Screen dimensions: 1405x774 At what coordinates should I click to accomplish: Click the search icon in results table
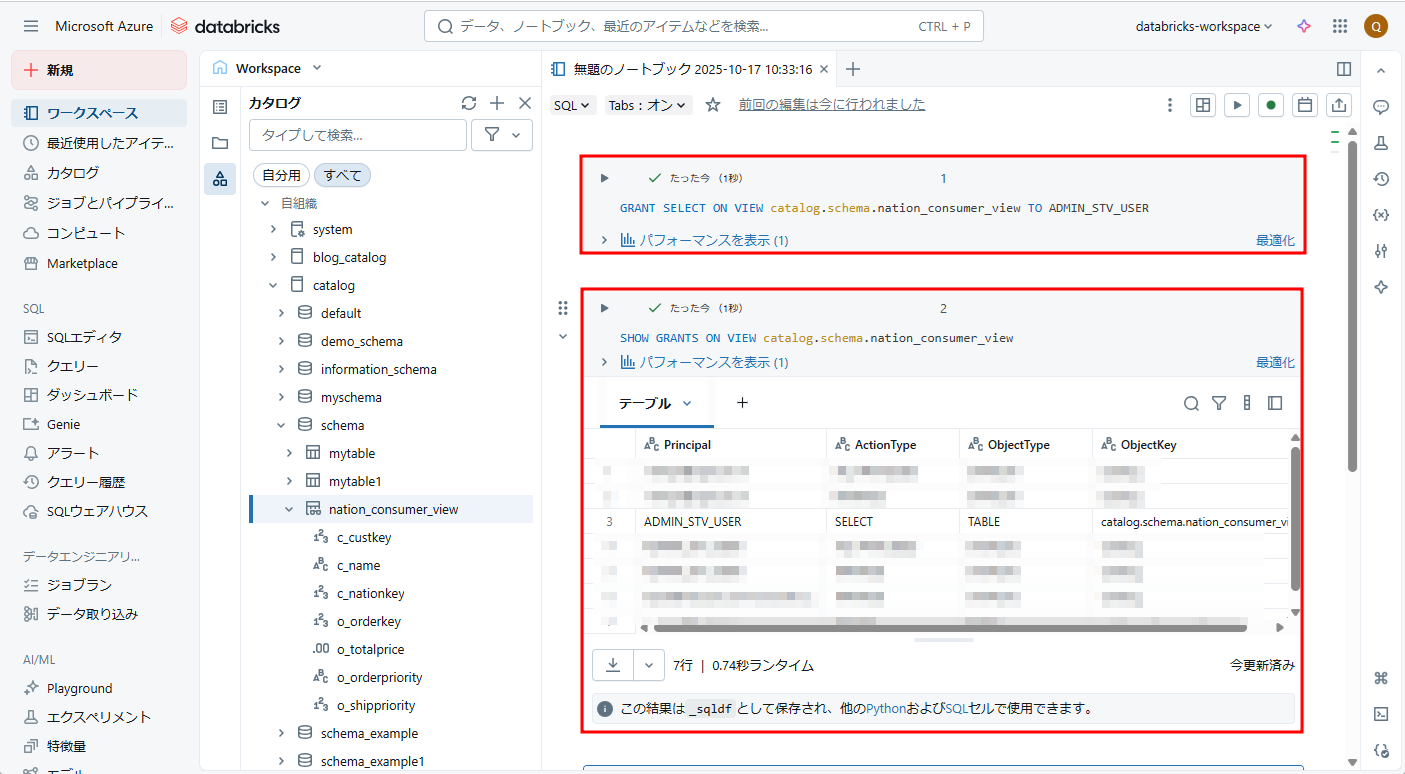pos(1191,403)
